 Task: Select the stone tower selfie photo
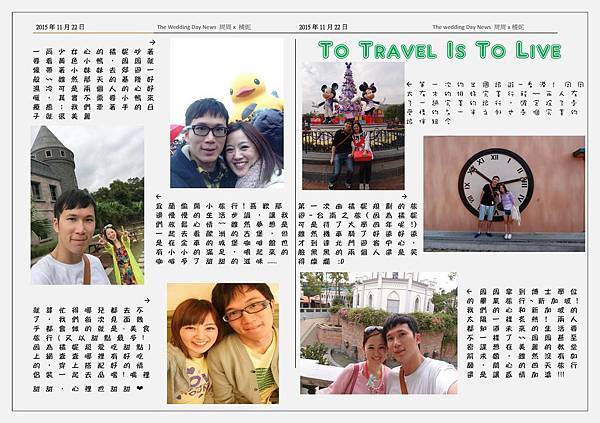click(87, 205)
